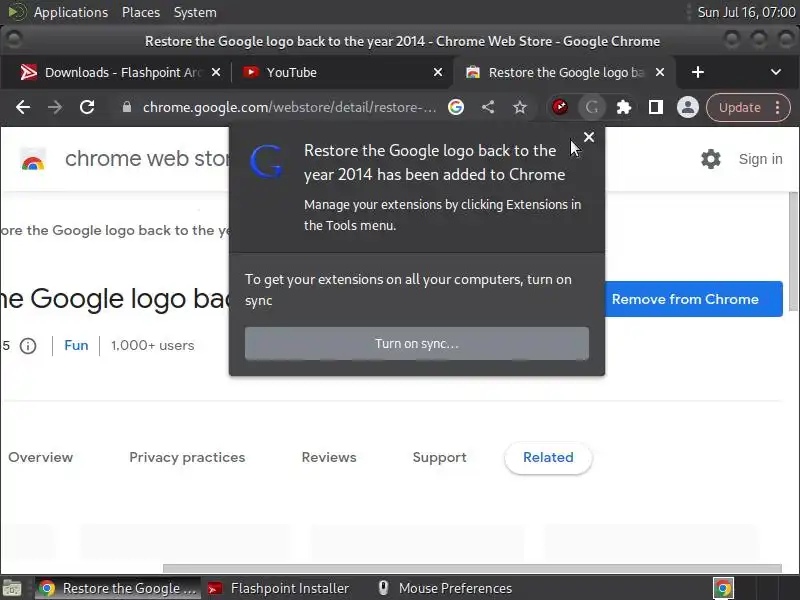Toggle the side panel icon
Viewport: 800px width, 600px height.
click(x=656, y=107)
